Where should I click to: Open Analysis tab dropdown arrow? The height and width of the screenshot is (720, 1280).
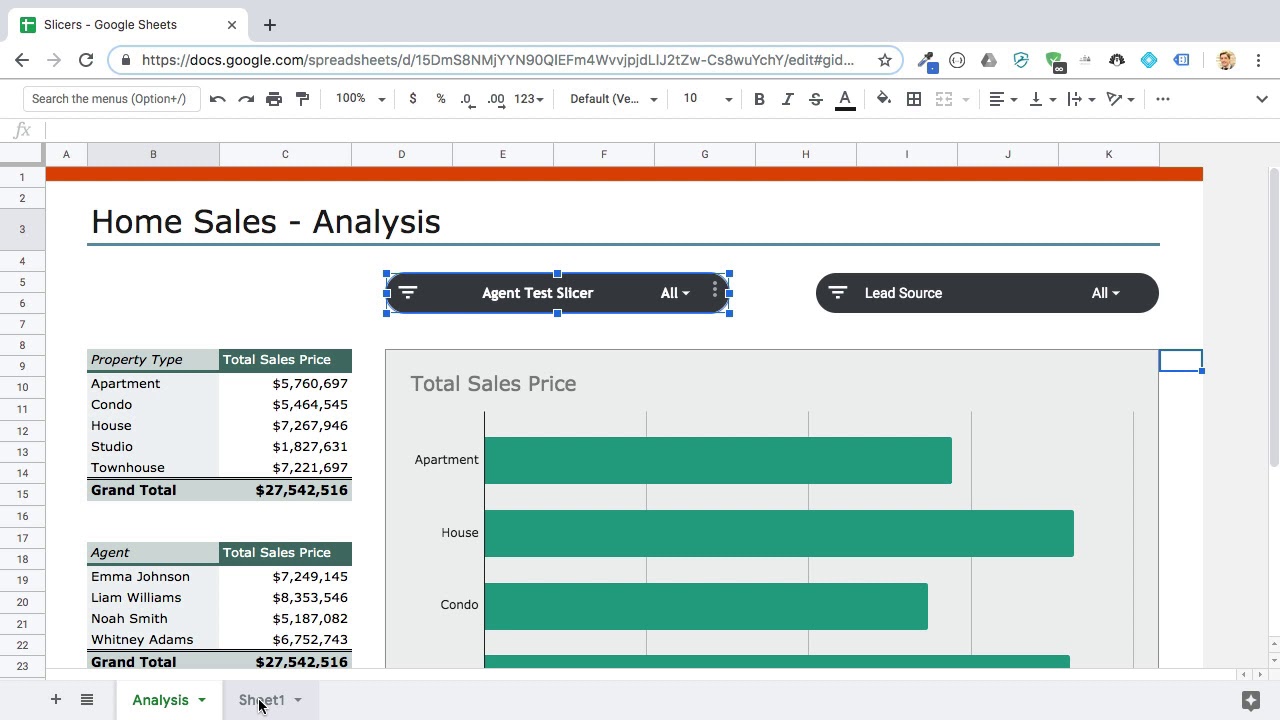[x=202, y=700]
